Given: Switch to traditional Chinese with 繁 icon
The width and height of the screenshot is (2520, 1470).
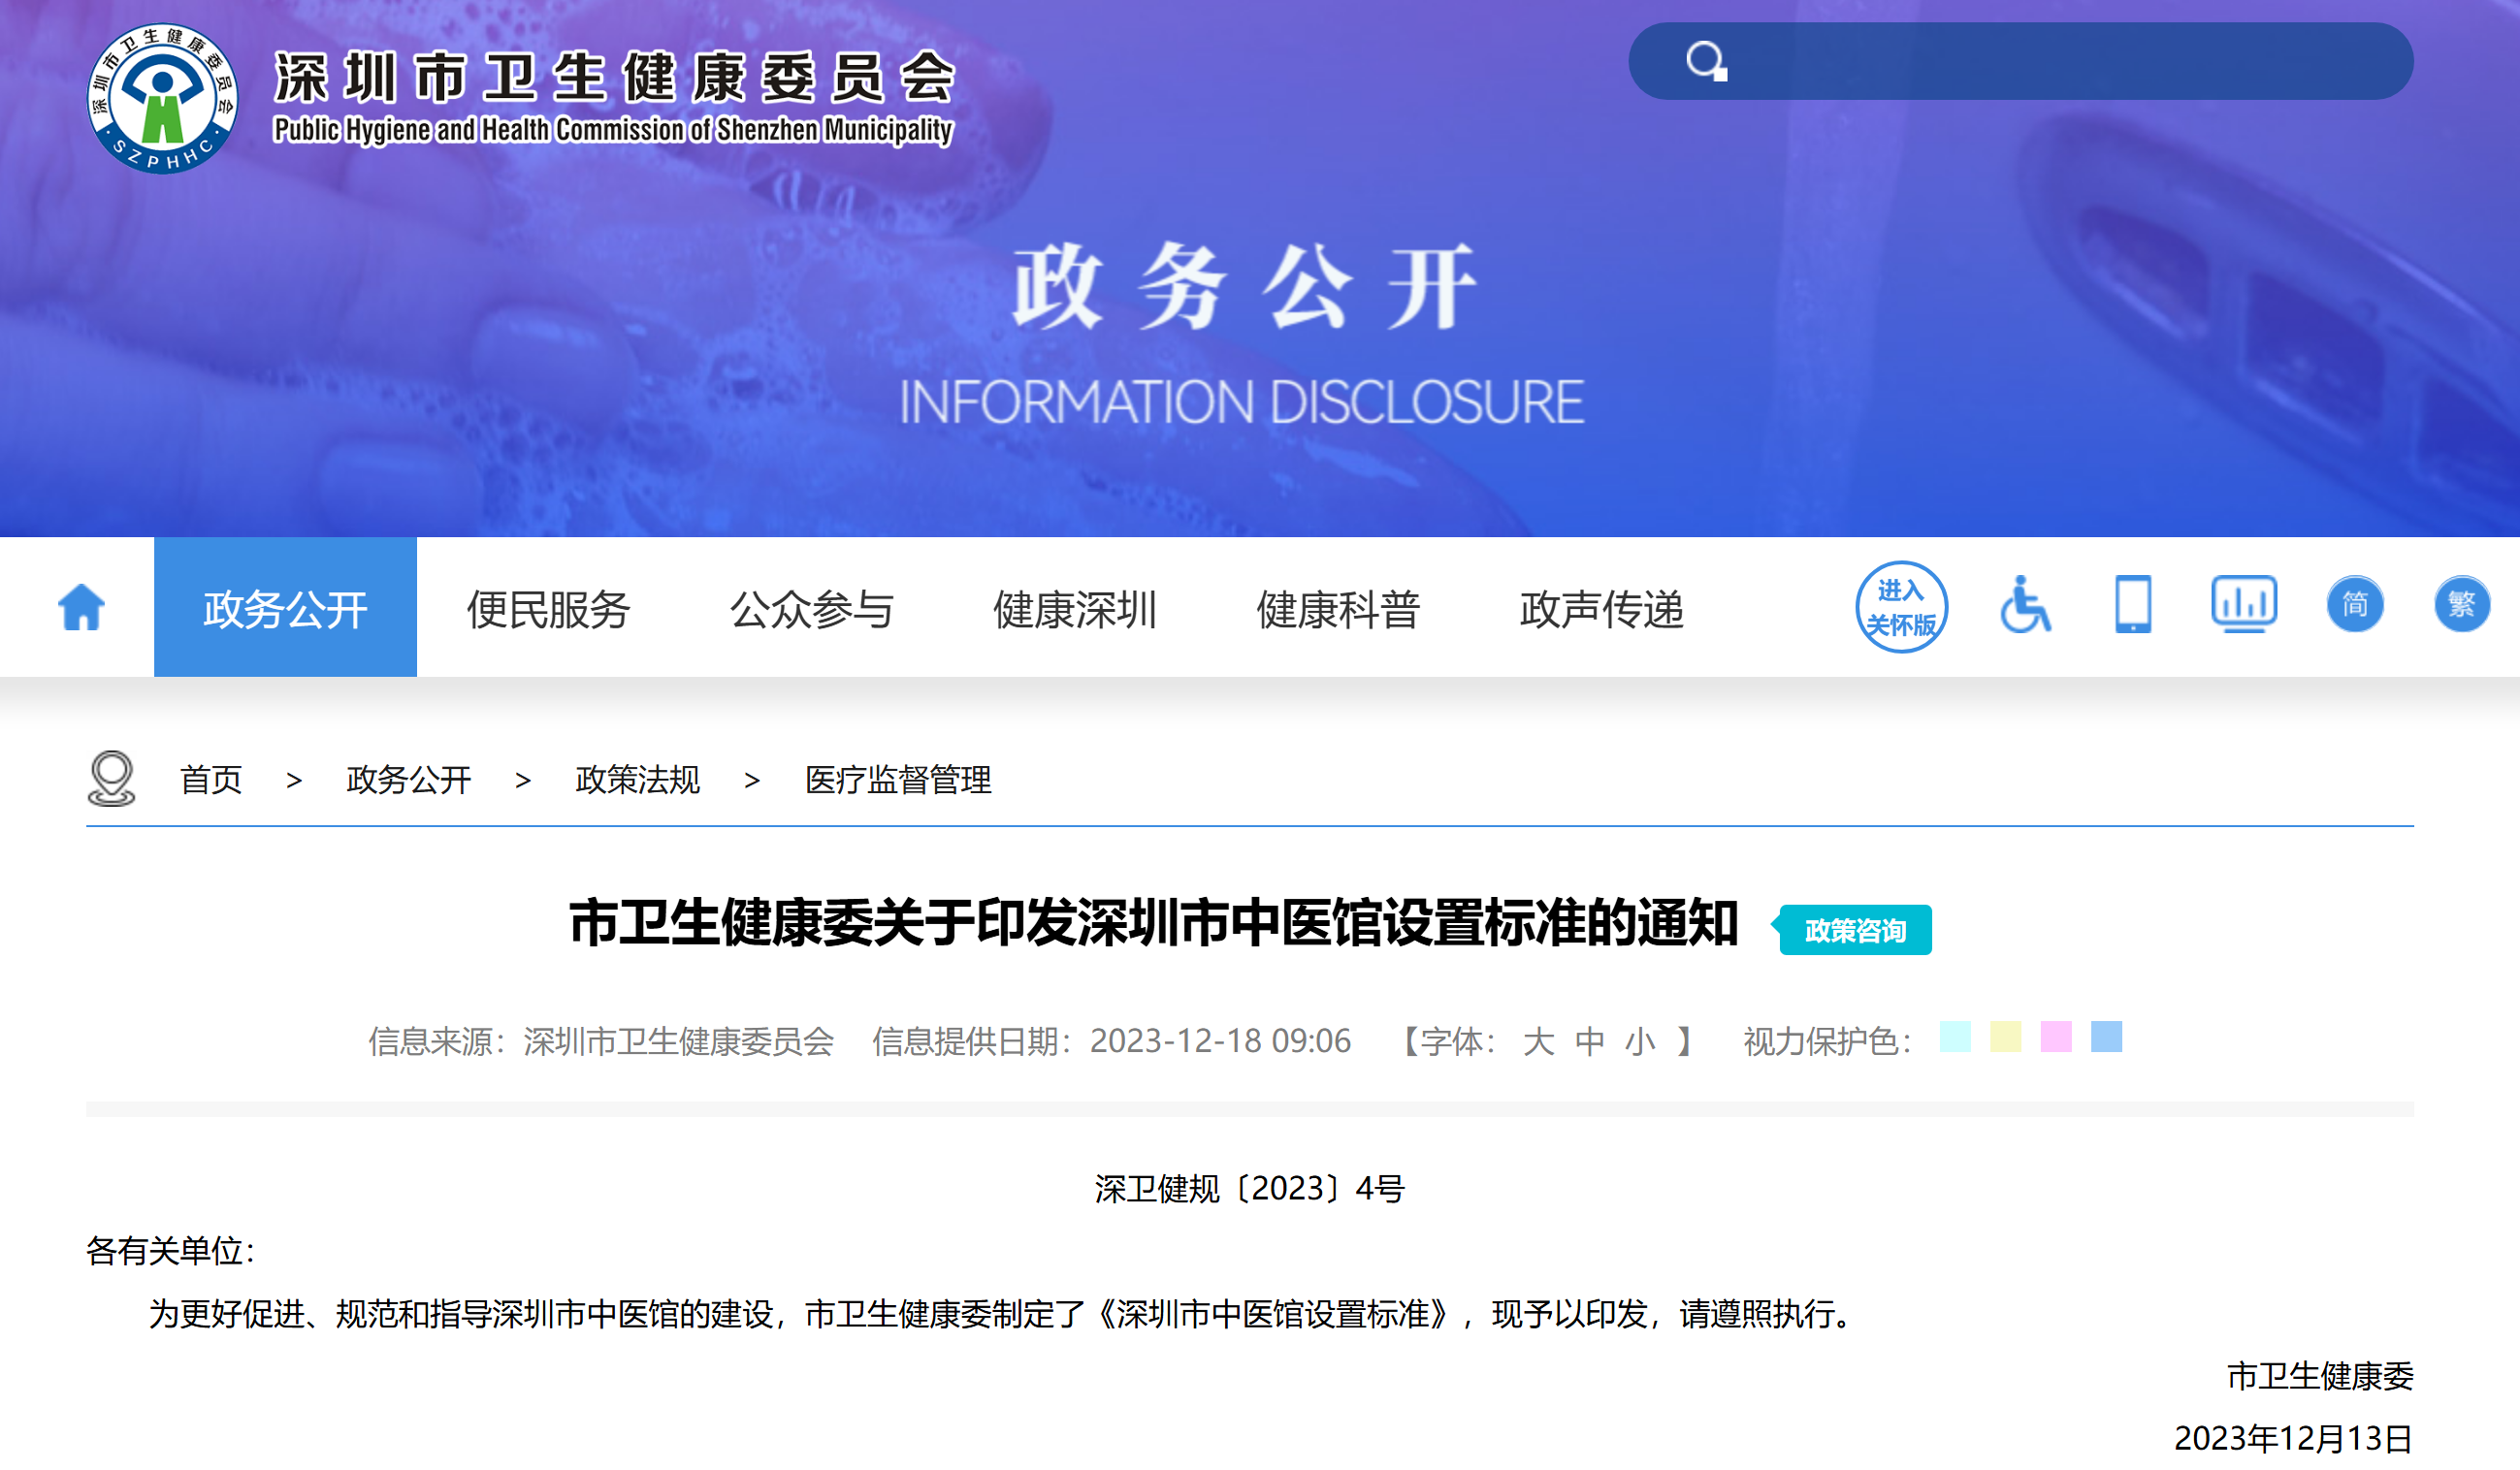Looking at the screenshot, I should click(x=2462, y=604).
